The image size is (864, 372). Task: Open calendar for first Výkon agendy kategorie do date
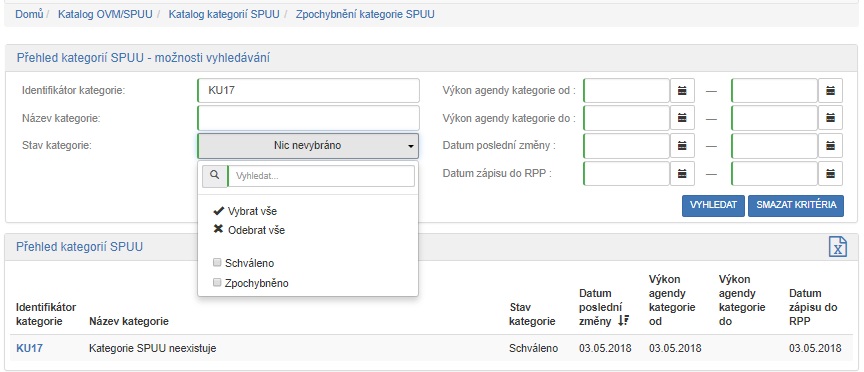pyautogui.click(x=682, y=118)
